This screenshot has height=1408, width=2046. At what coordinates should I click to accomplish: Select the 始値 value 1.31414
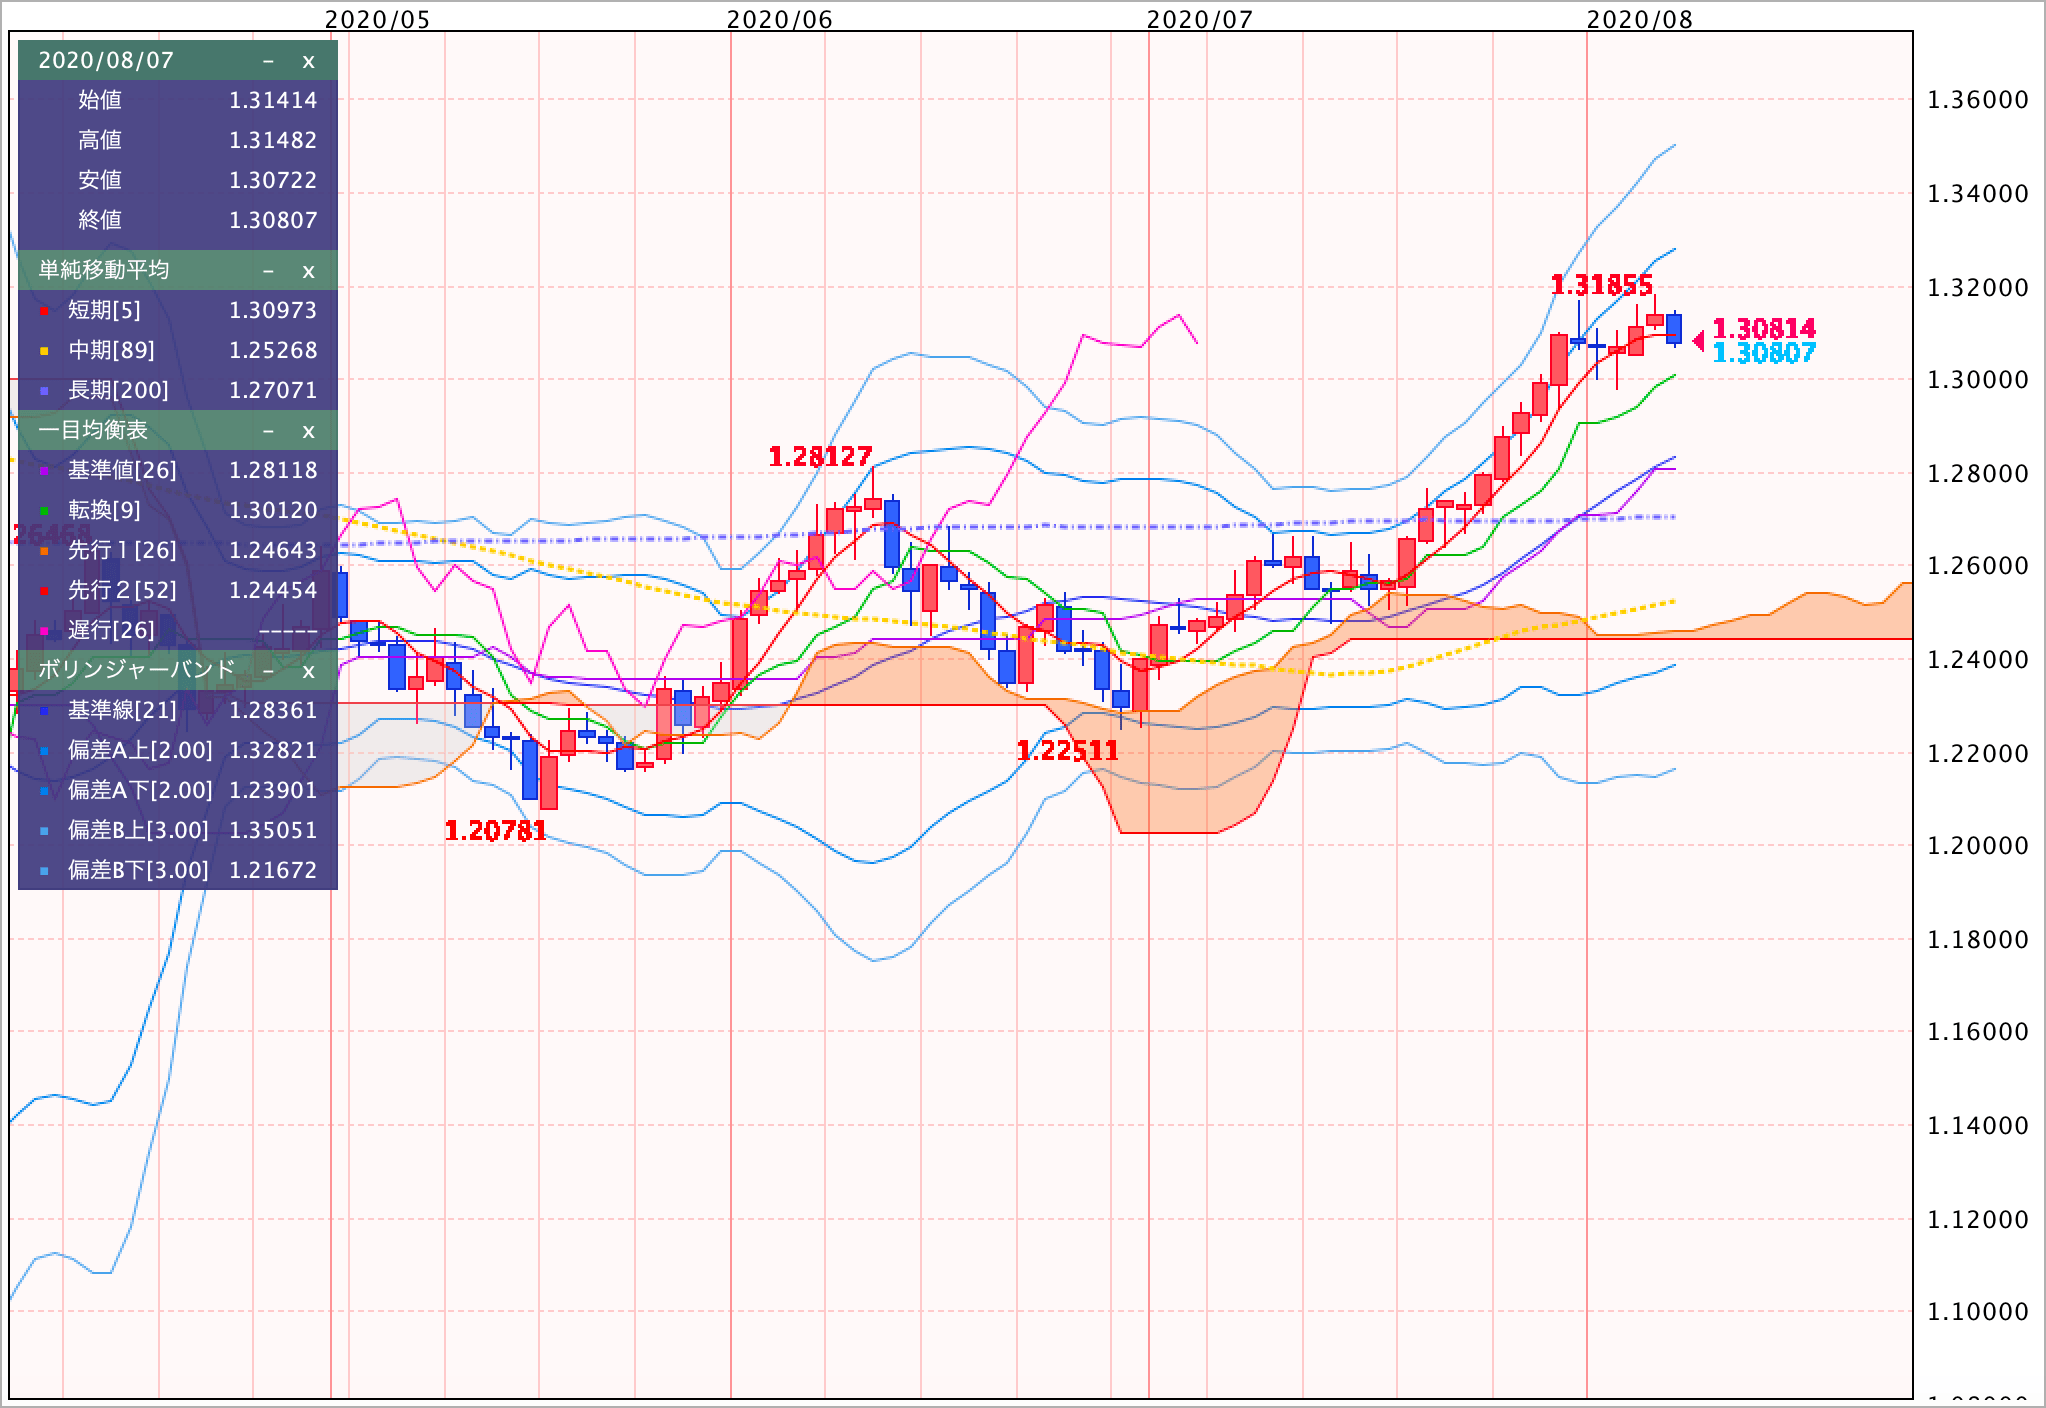(x=273, y=101)
